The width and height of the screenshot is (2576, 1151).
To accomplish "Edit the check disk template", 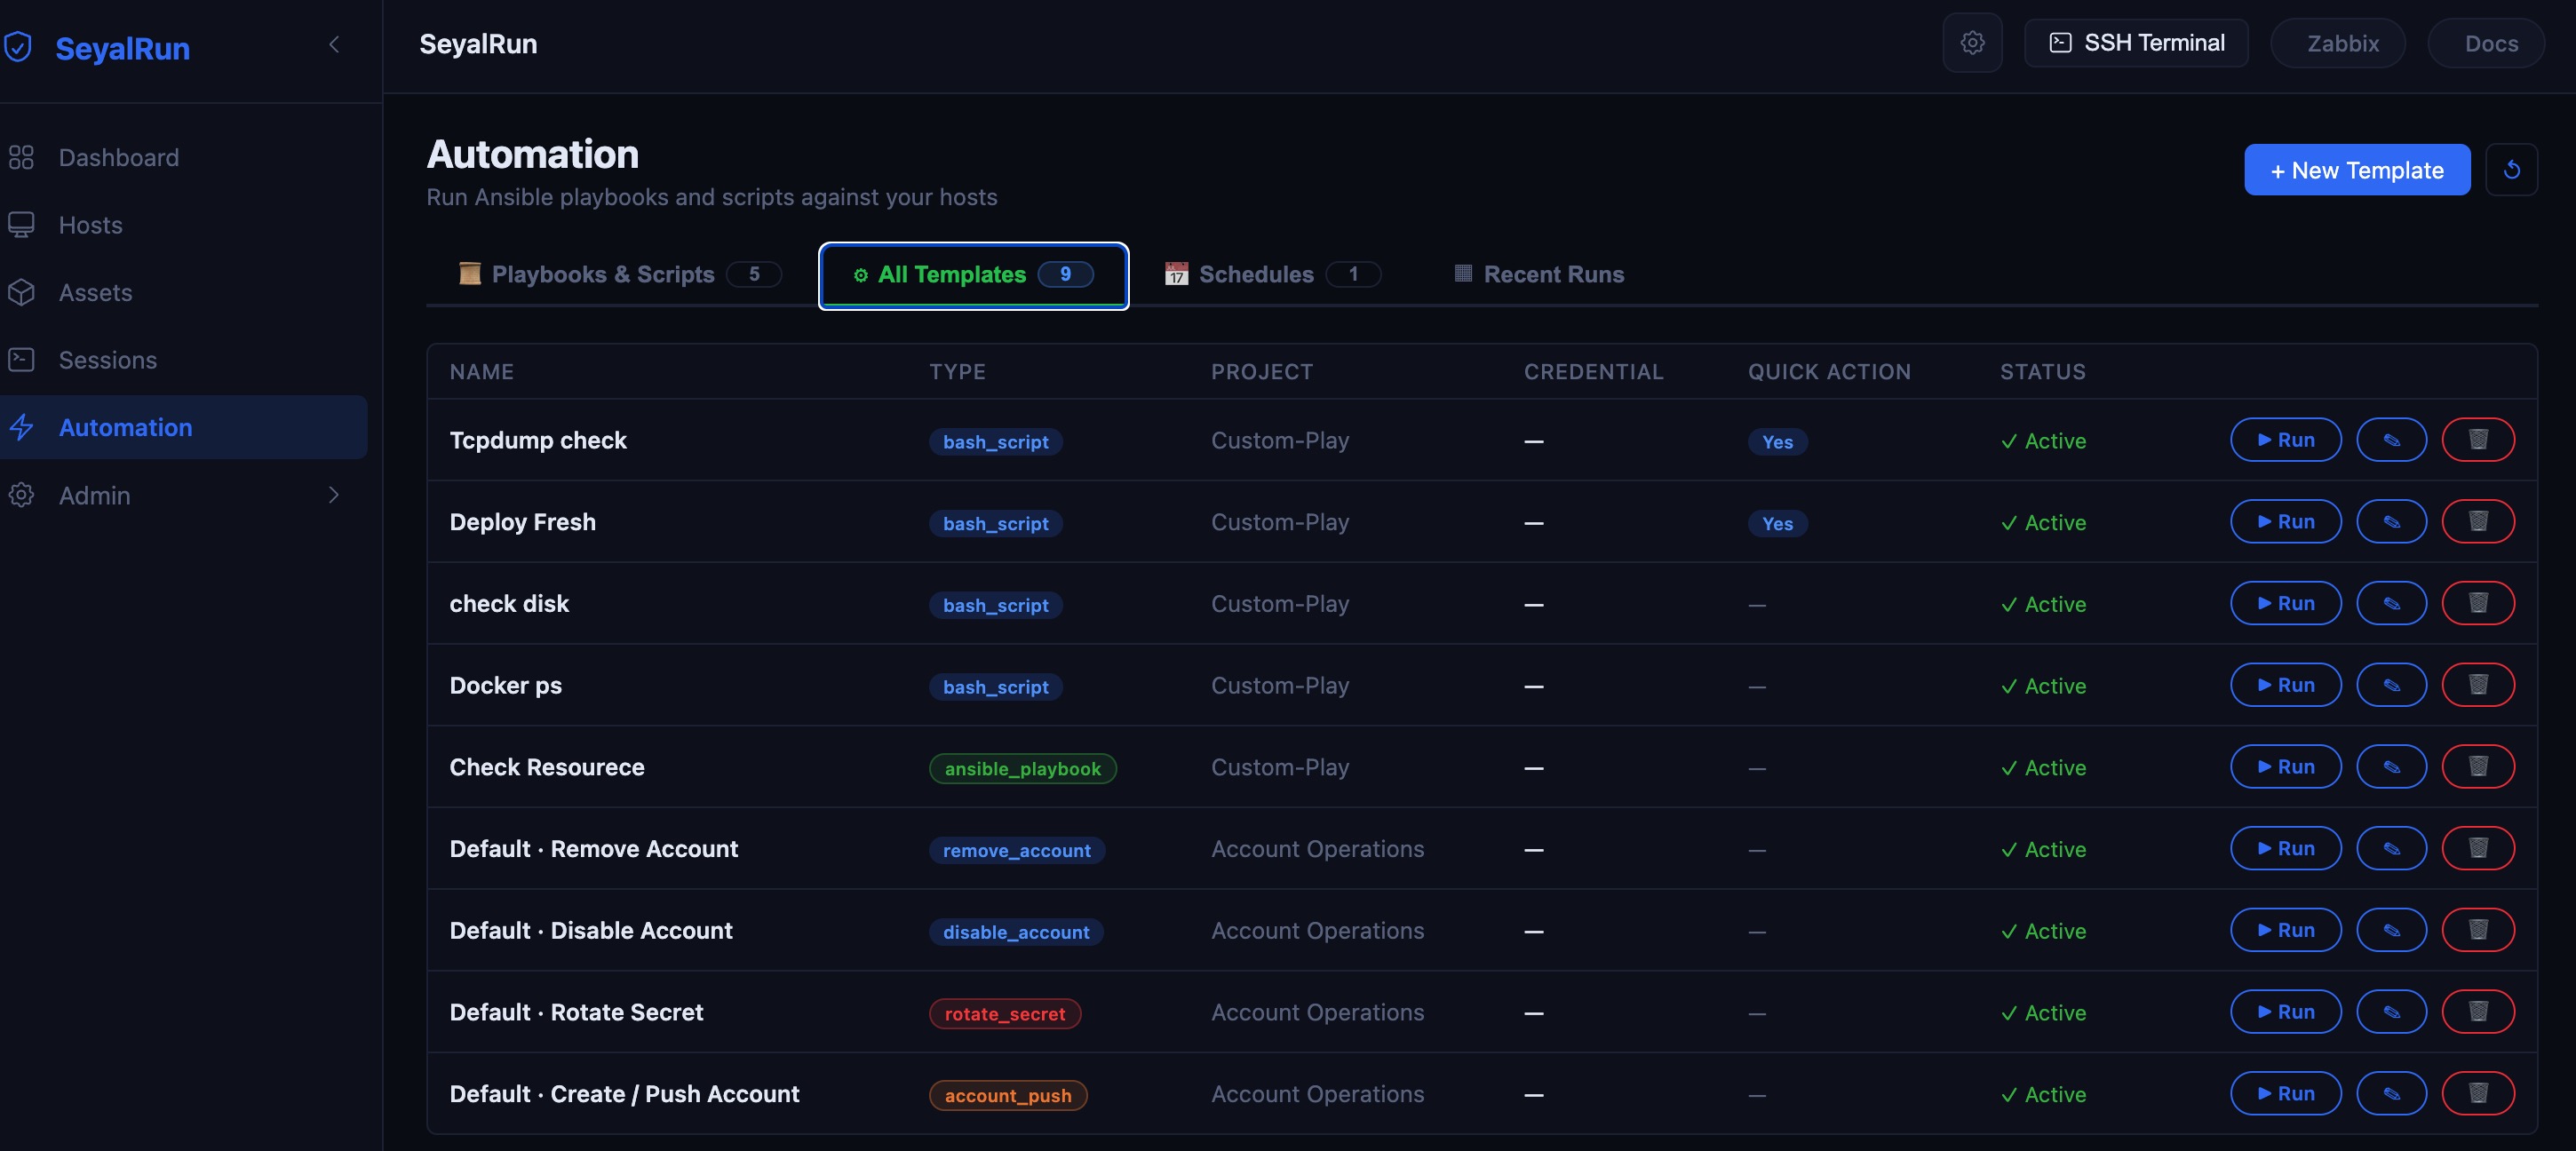I will [x=2392, y=603].
